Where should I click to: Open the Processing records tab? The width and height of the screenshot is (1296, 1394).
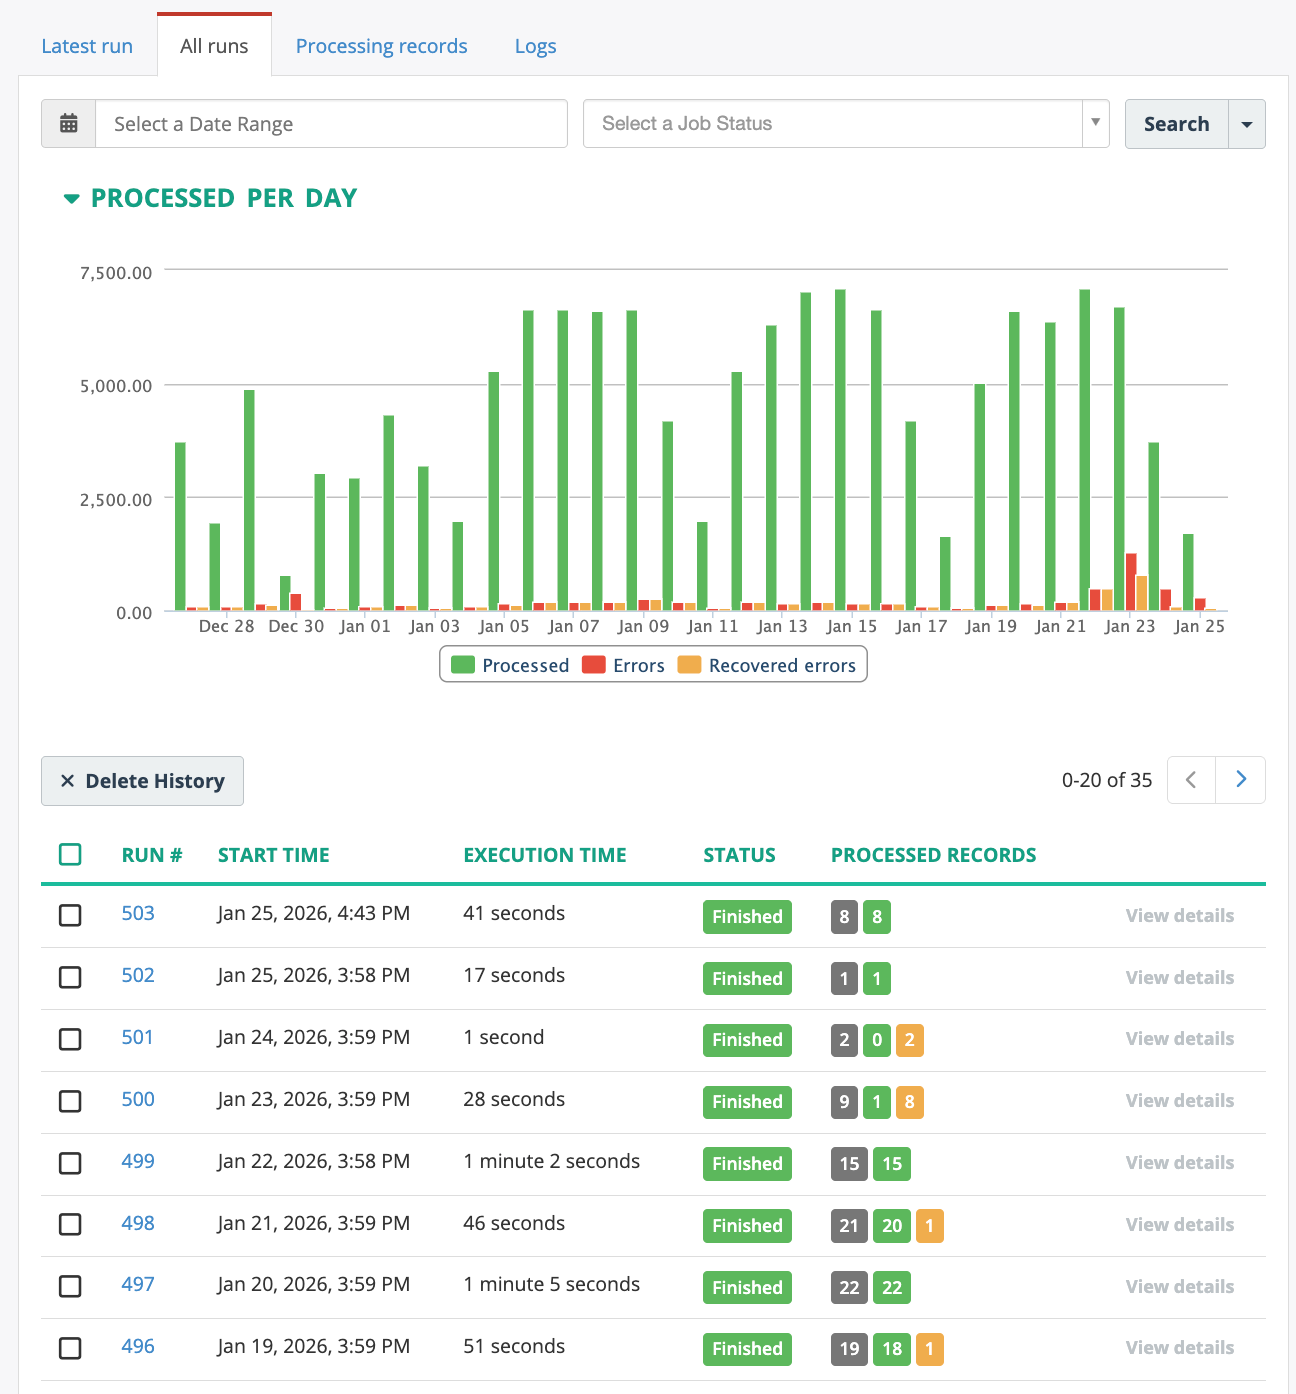[x=381, y=46]
